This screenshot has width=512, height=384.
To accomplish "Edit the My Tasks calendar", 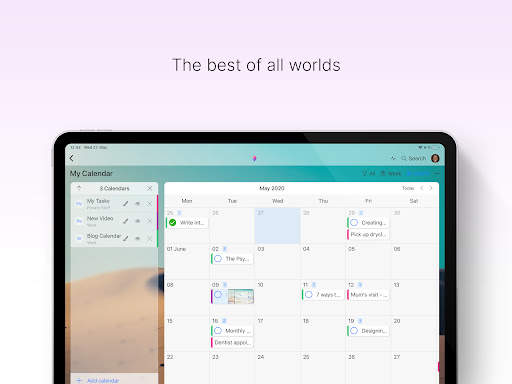I will click(x=125, y=203).
